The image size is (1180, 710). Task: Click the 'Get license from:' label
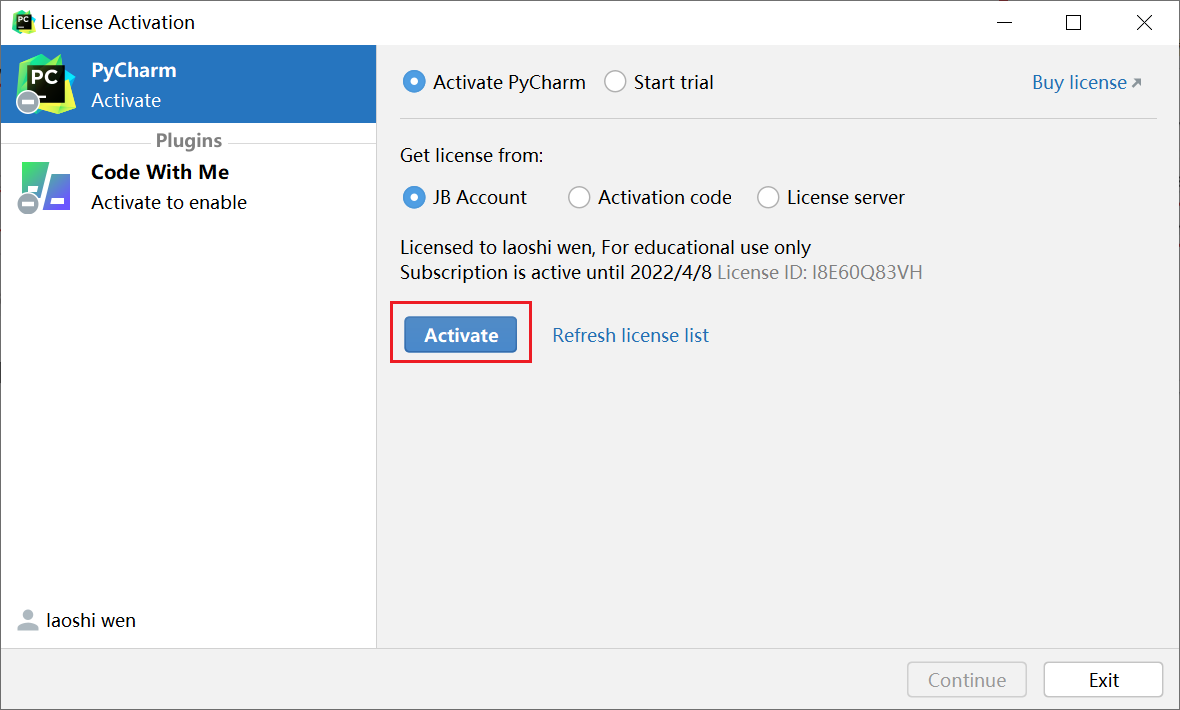point(471,155)
